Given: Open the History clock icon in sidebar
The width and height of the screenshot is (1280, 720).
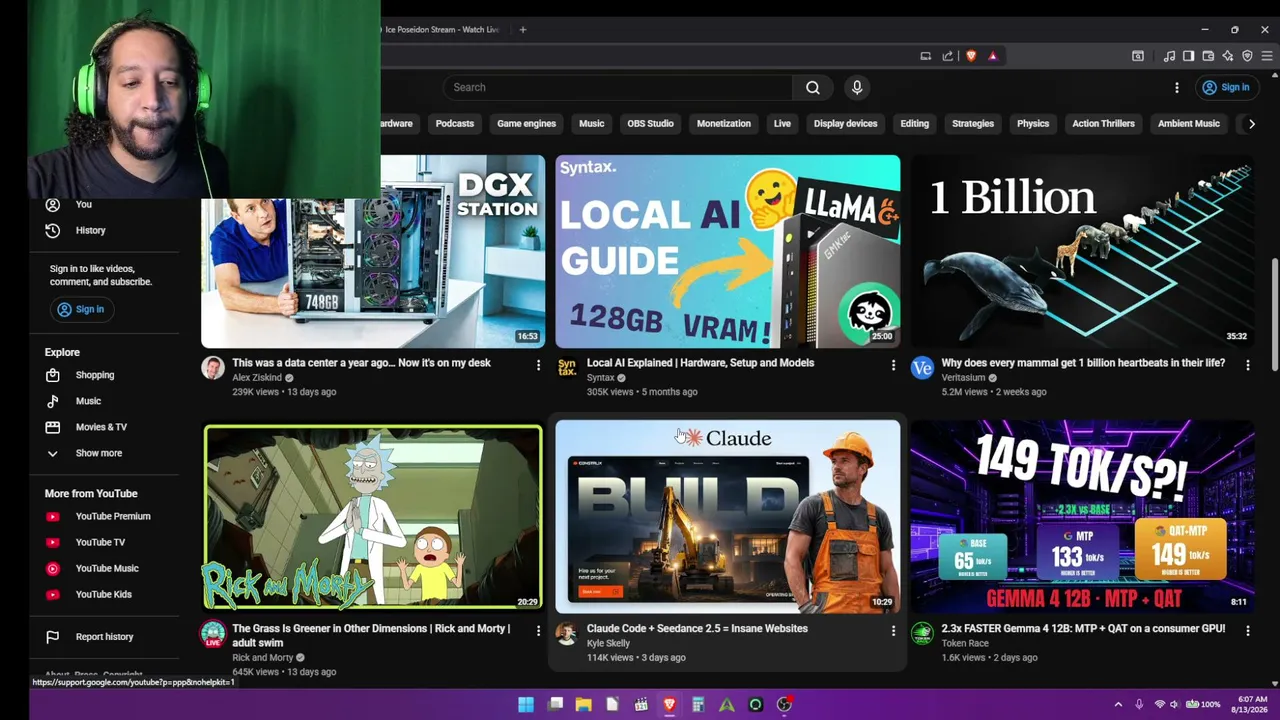Looking at the screenshot, I should point(53,230).
